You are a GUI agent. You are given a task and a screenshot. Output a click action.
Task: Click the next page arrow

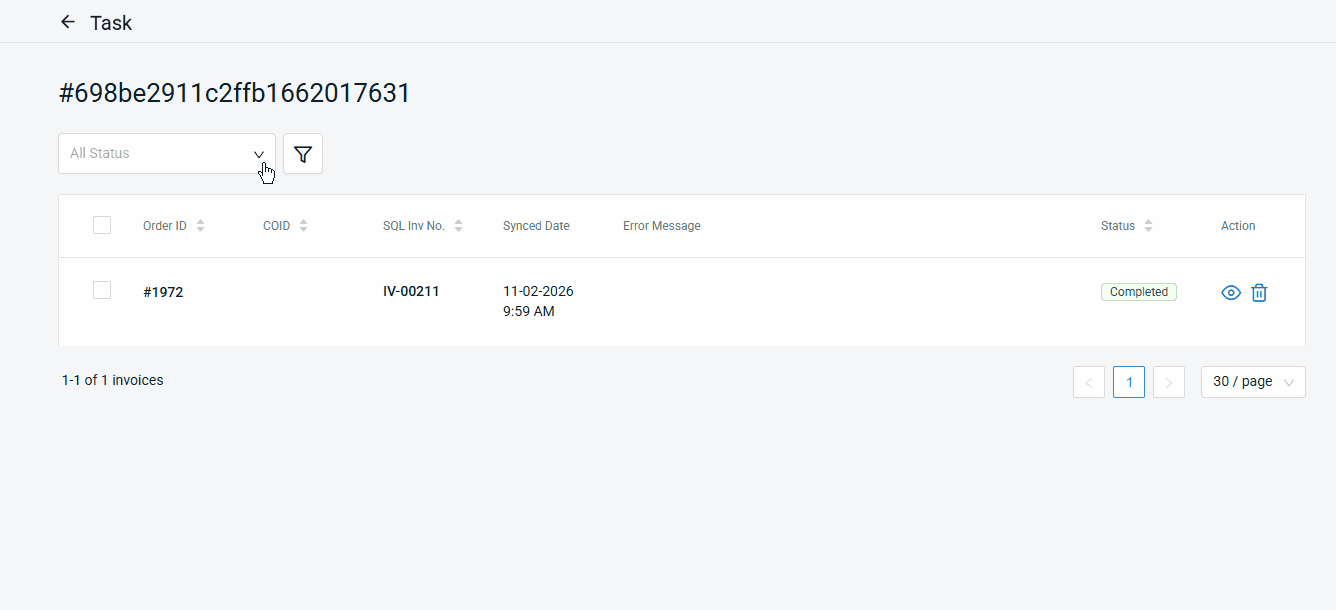pyautogui.click(x=1169, y=382)
